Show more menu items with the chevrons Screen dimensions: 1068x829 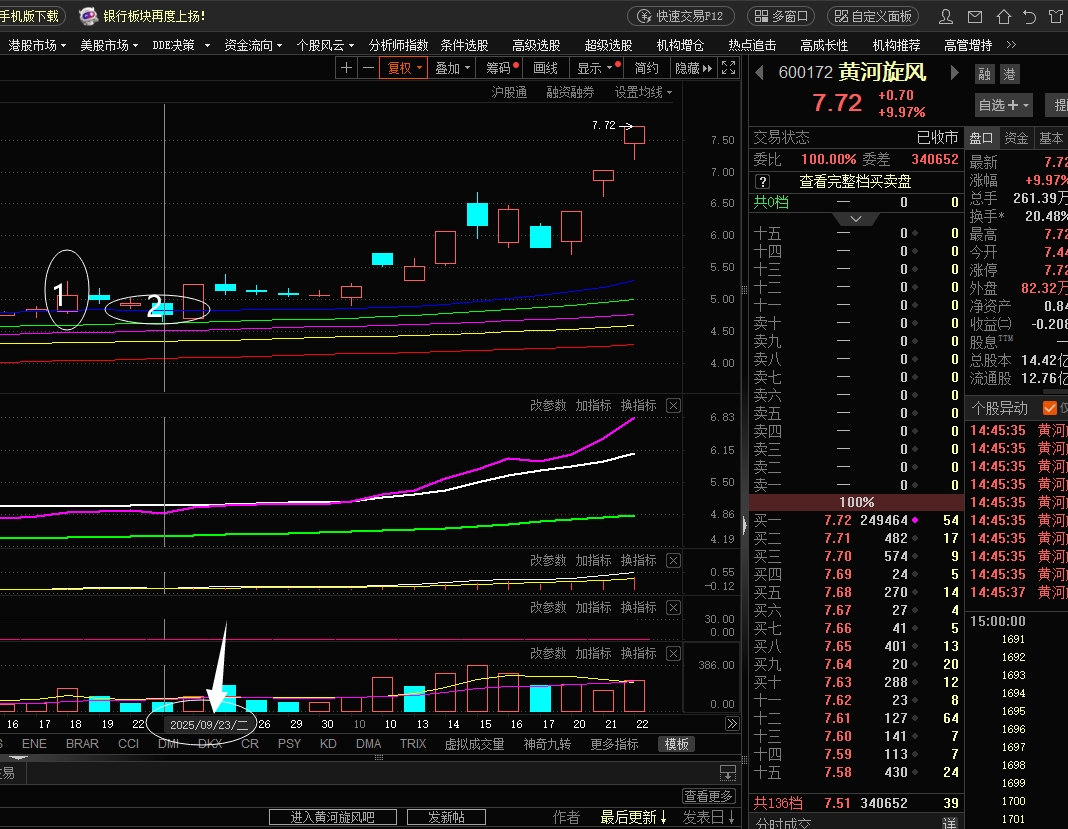[1011, 45]
